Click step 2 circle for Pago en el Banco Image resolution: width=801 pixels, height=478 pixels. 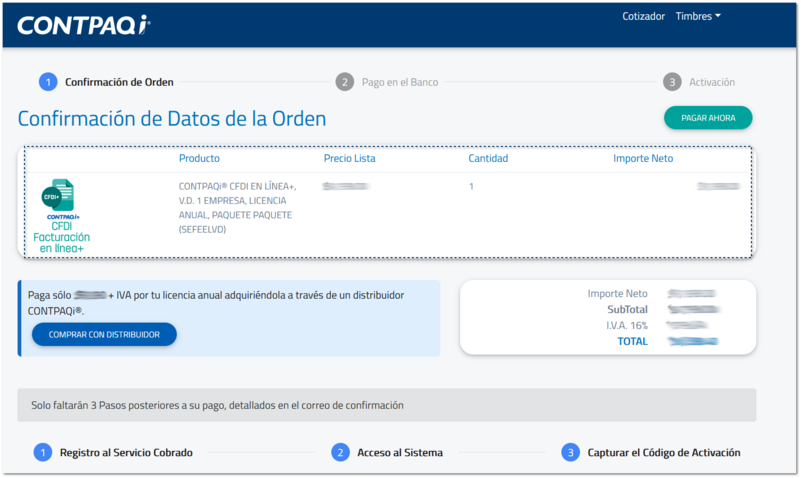click(344, 82)
